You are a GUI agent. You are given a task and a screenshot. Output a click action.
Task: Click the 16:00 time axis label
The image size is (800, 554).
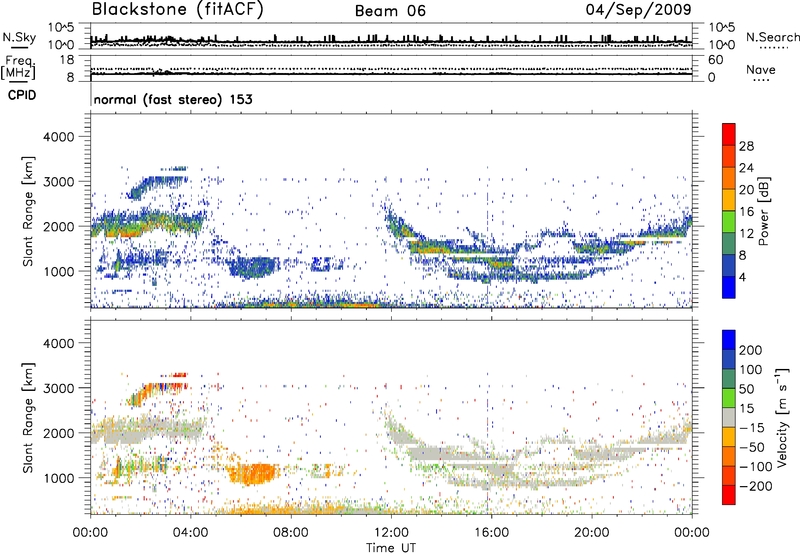pos(491,533)
